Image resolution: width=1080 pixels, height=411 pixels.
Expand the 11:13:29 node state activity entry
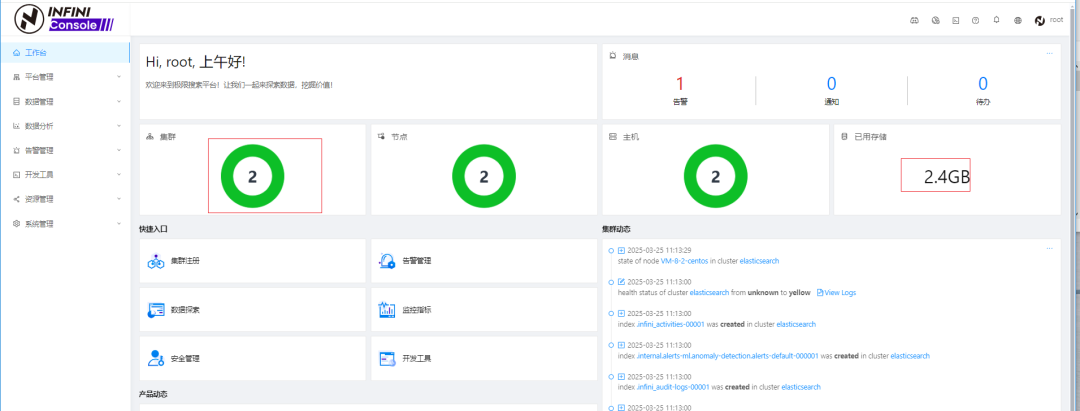621,250
